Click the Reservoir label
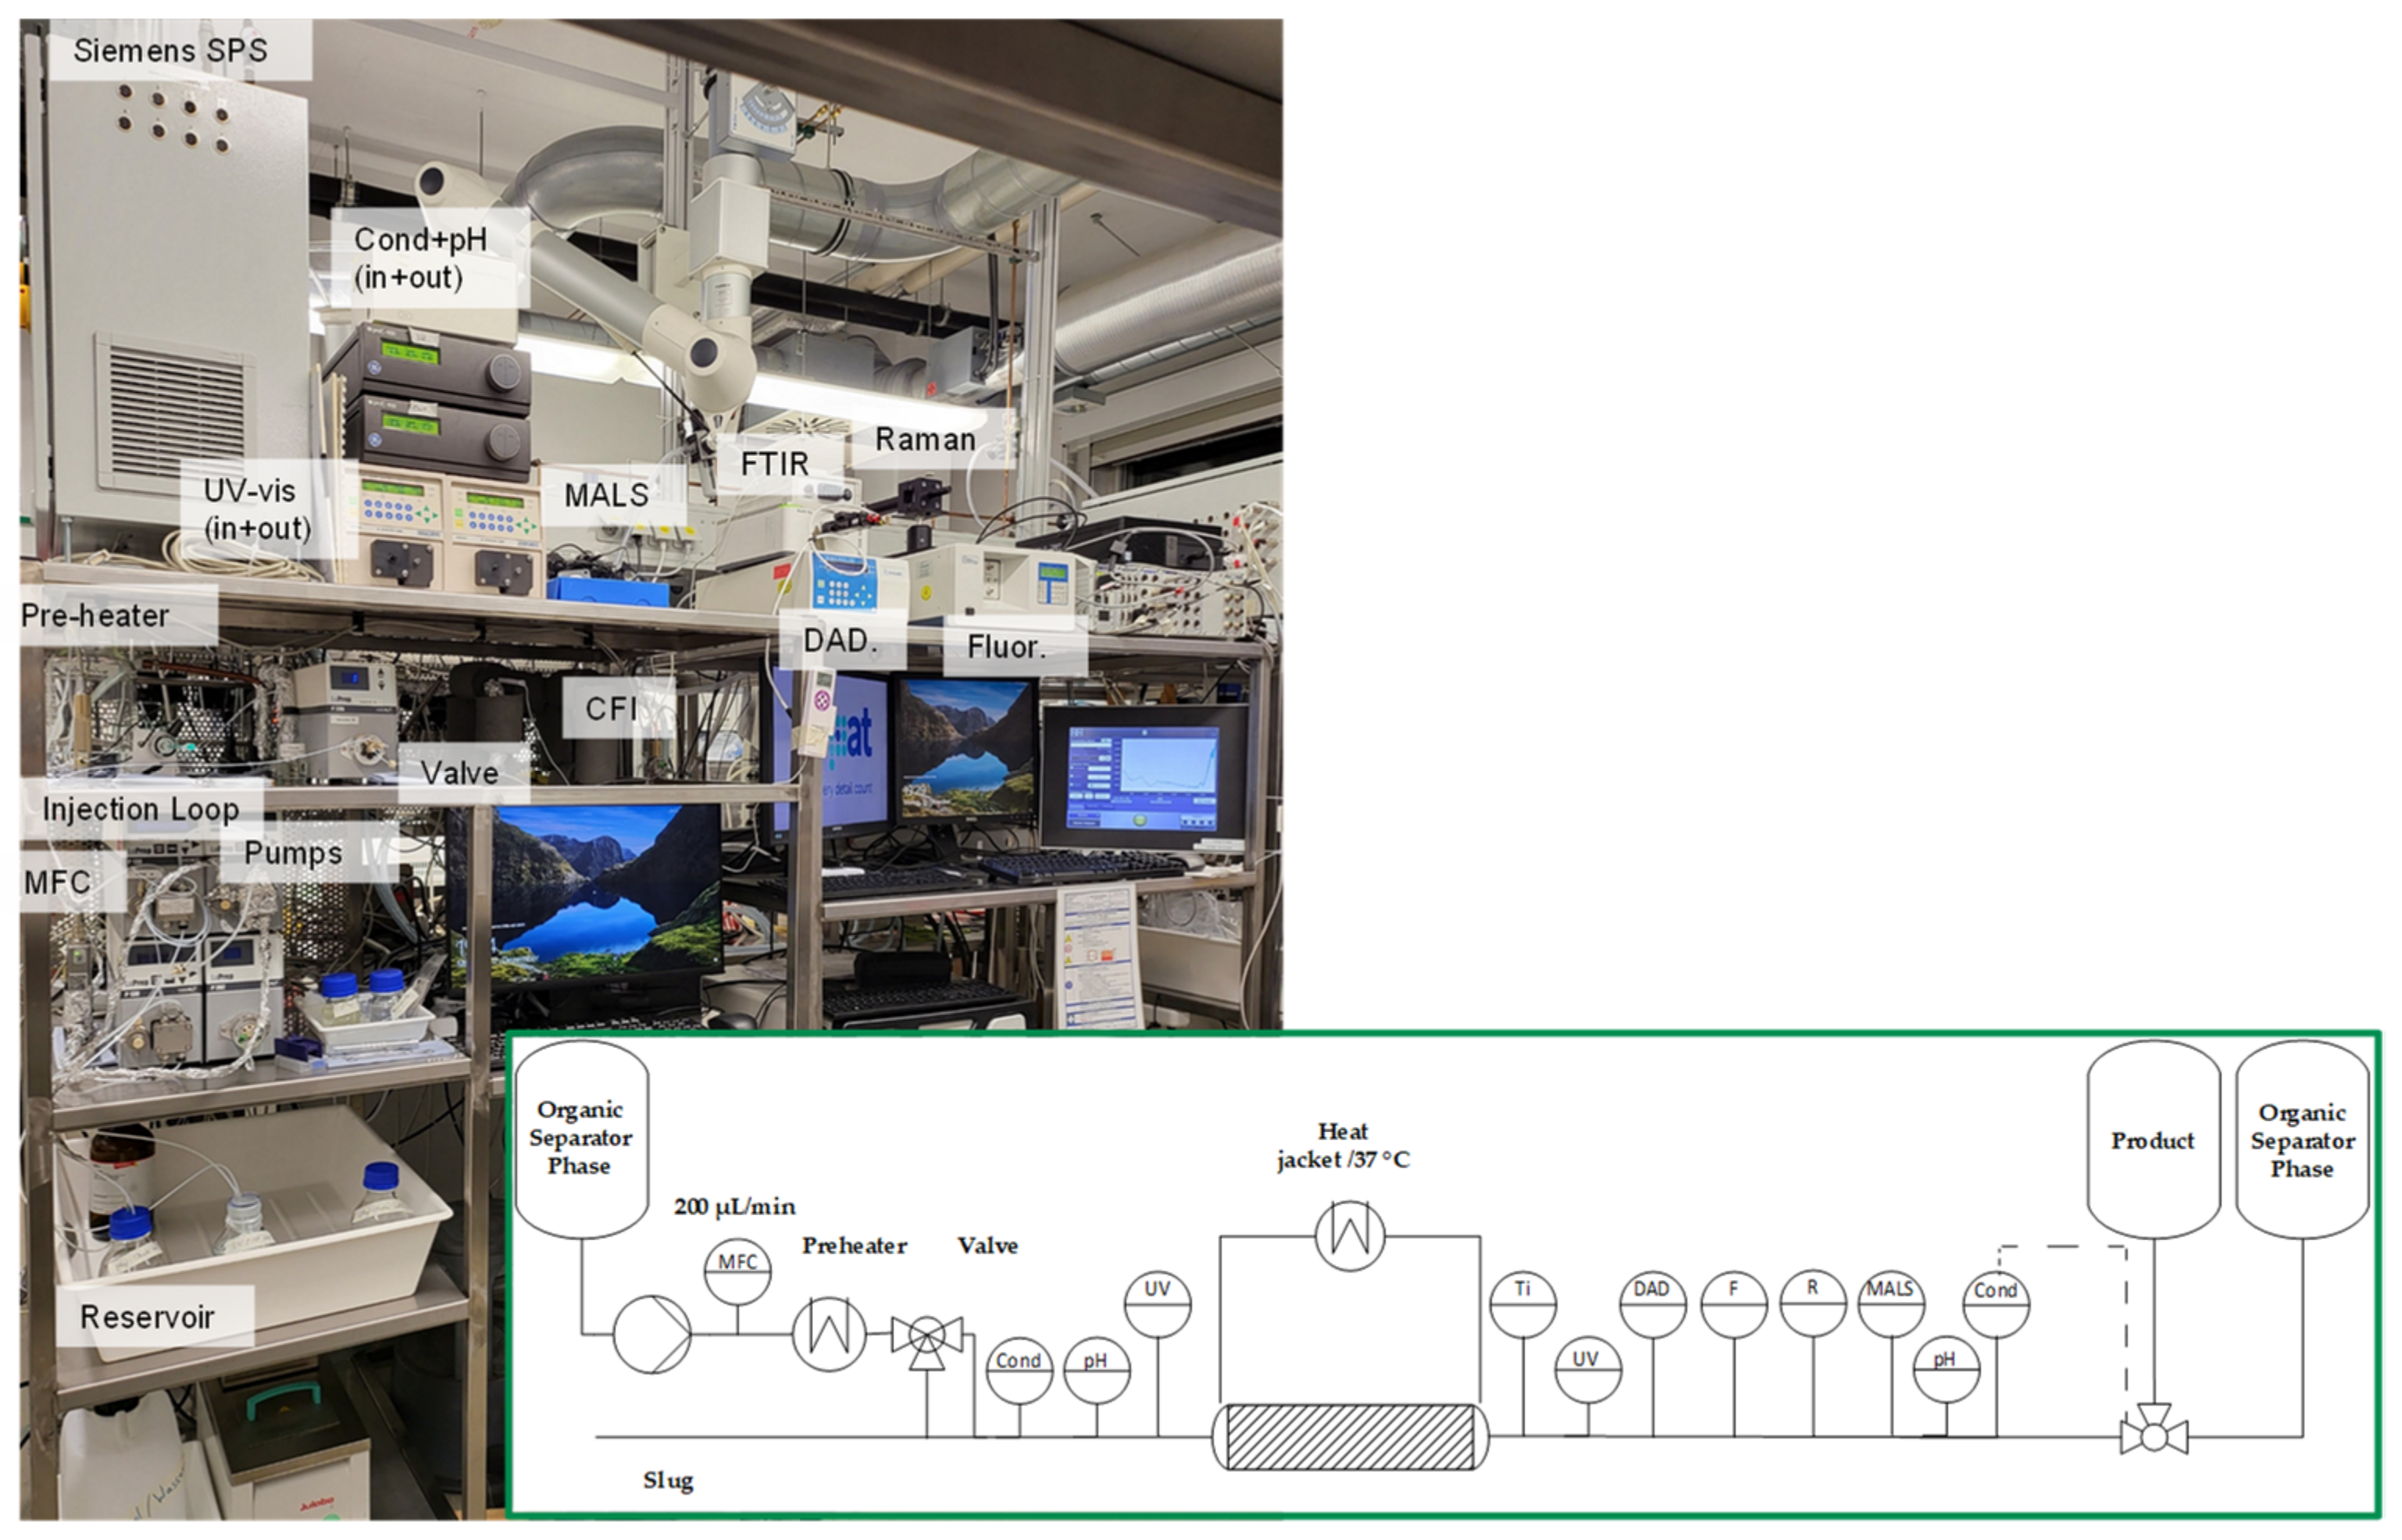 (x=148, y=1317)
